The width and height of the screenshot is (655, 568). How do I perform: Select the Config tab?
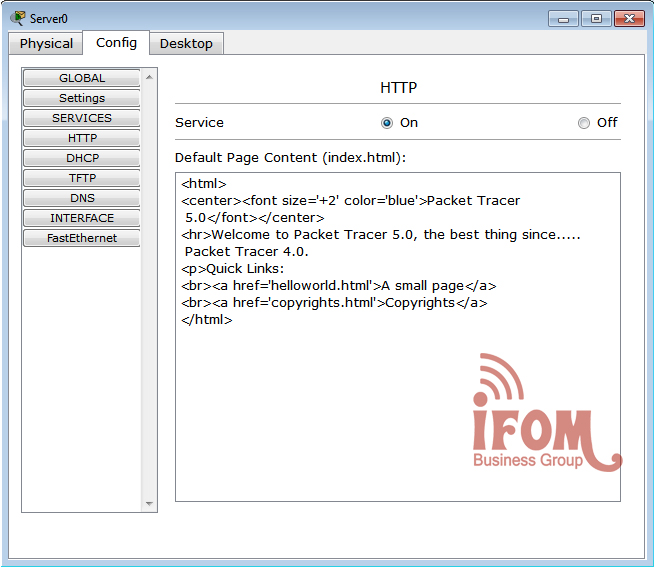coord(116,42)
